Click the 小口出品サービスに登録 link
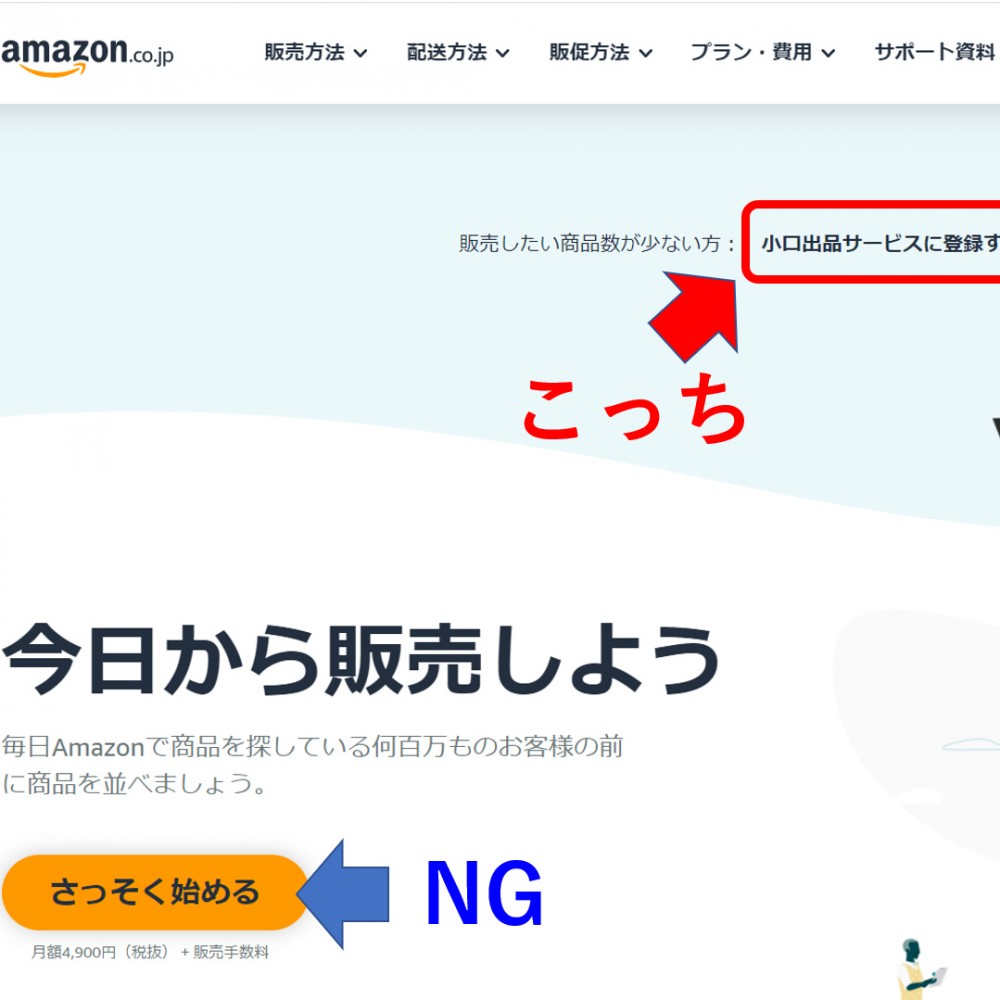Viewport: 1000px width, 1000px height. [880, 243]
